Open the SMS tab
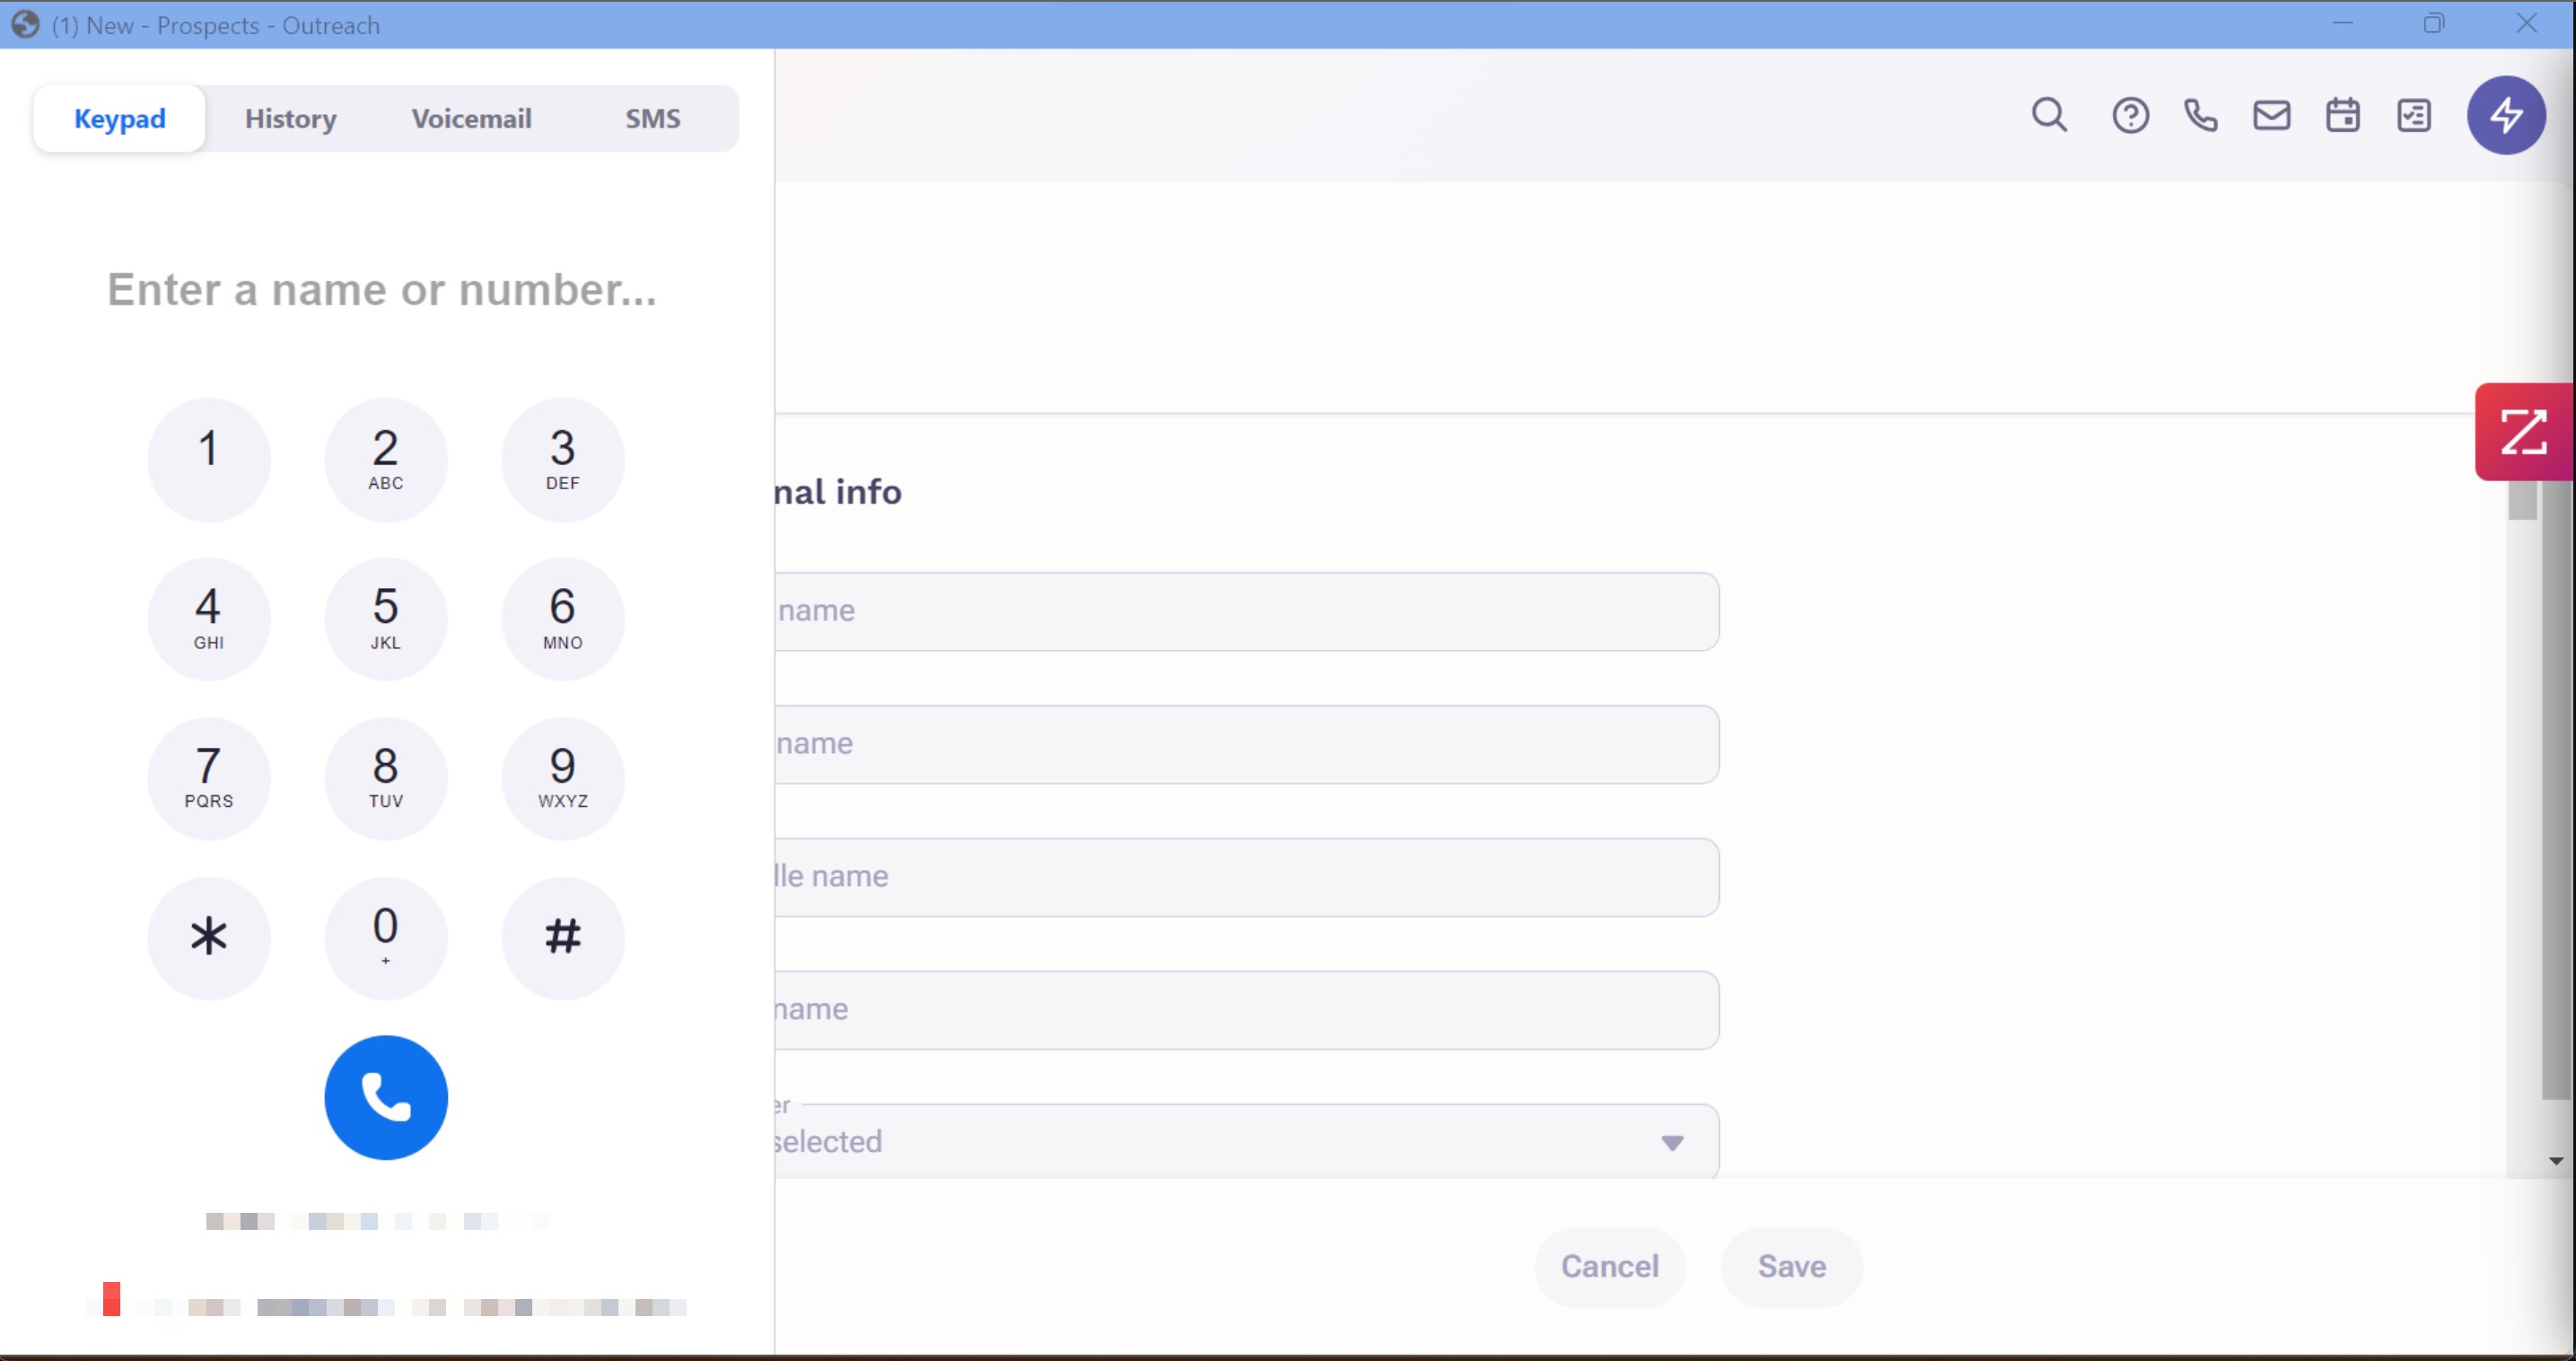Screen dimensions: 2576x1361 pos(652,119)
